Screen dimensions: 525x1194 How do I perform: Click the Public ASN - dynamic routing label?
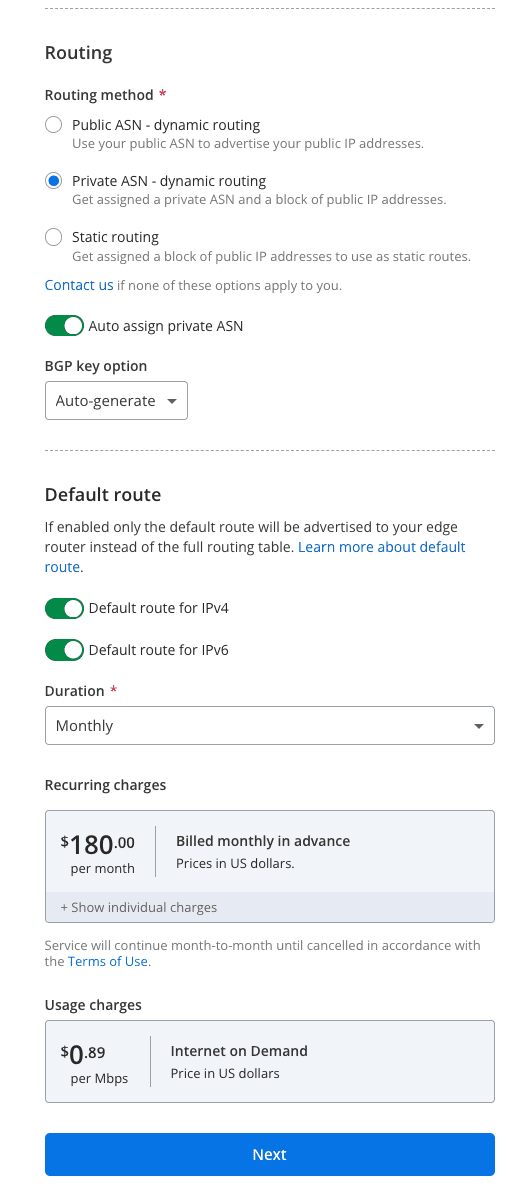[166, 125]
